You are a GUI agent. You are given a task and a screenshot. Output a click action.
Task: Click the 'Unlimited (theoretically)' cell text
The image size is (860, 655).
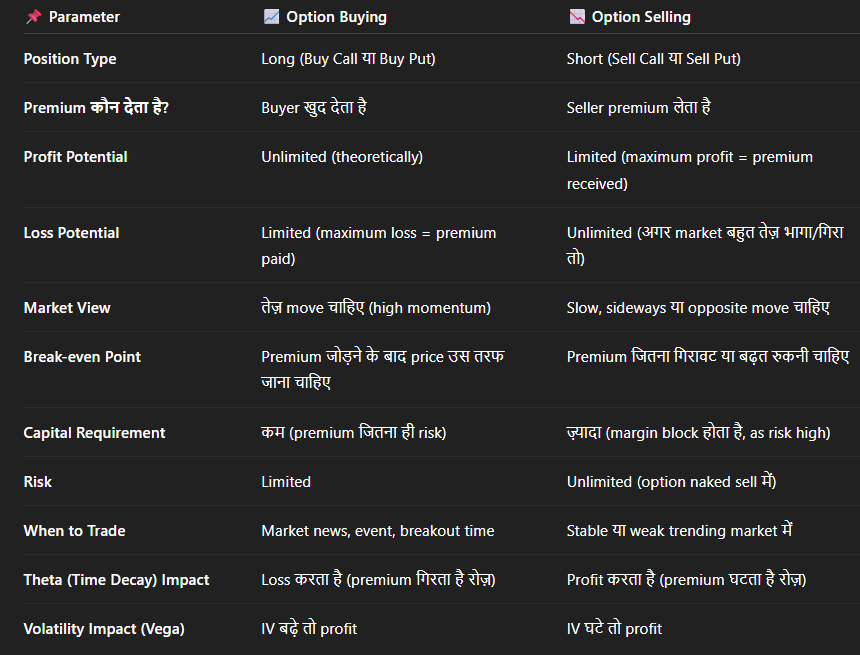(341, 157)
